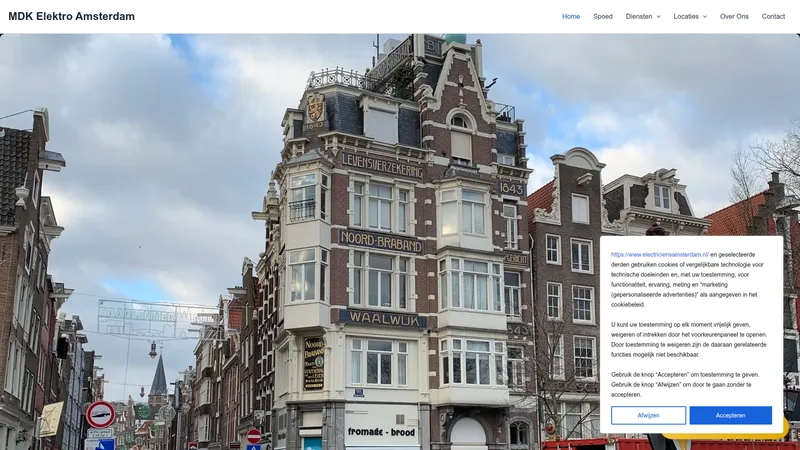Expand the Diensten dropdown chevron
800x450 pixels.
click(x=658, y=17)
